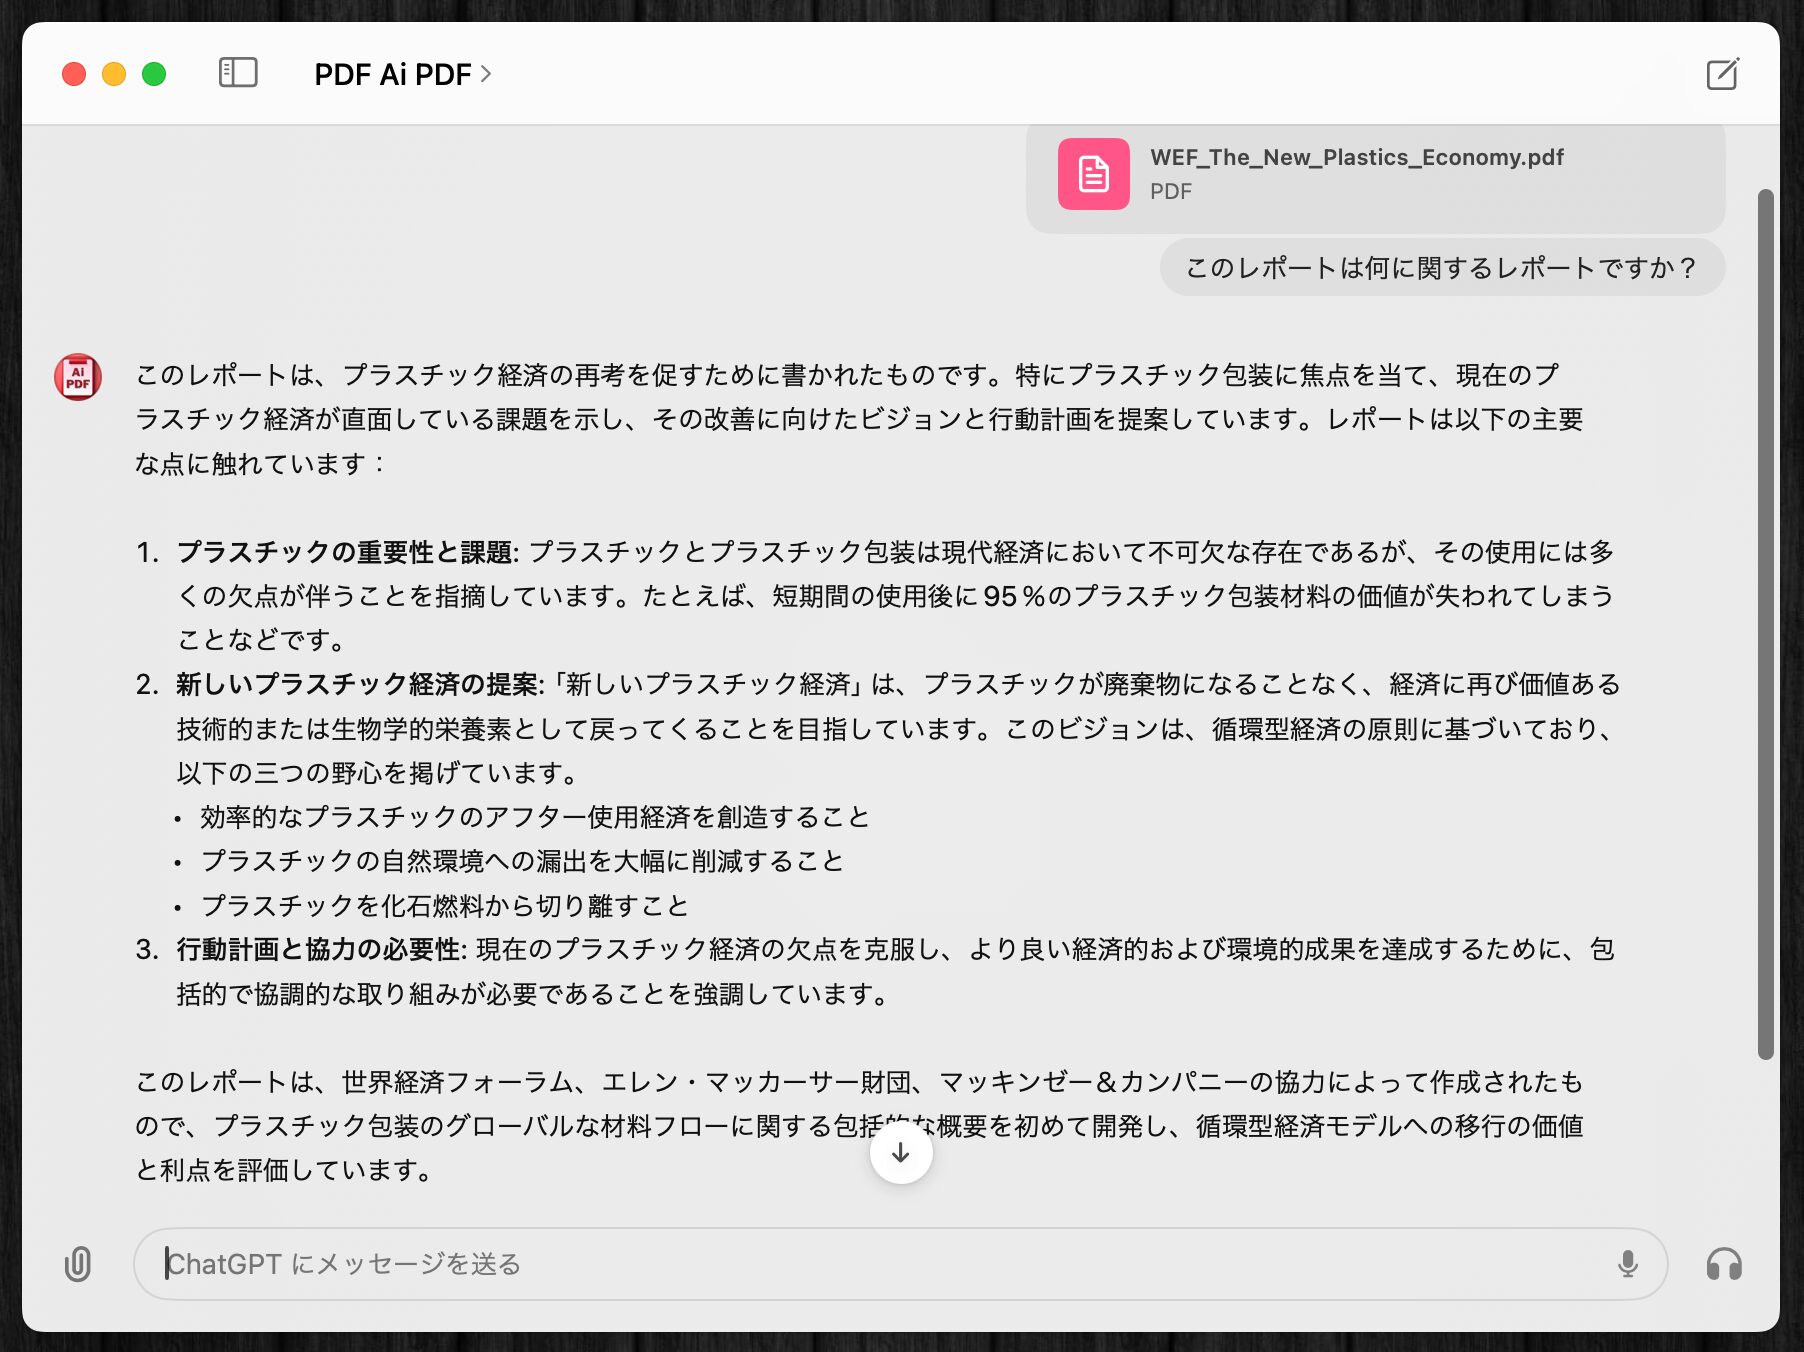1804x1352 pixels.
Task: Activate the microphone dictation icon
Action: click(1627, 1264)
